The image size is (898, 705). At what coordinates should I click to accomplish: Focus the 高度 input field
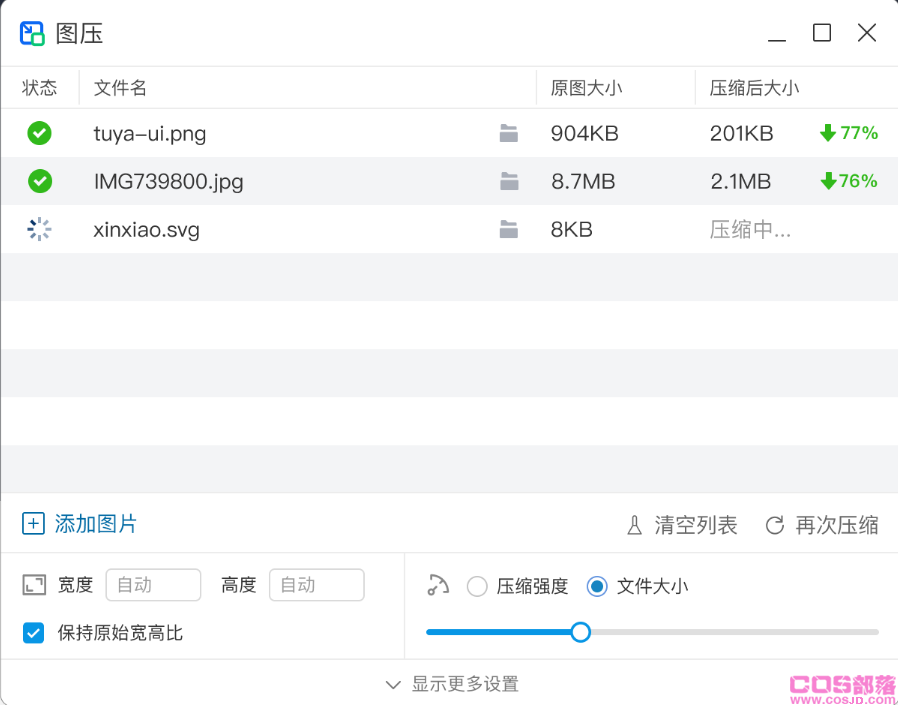317,585
